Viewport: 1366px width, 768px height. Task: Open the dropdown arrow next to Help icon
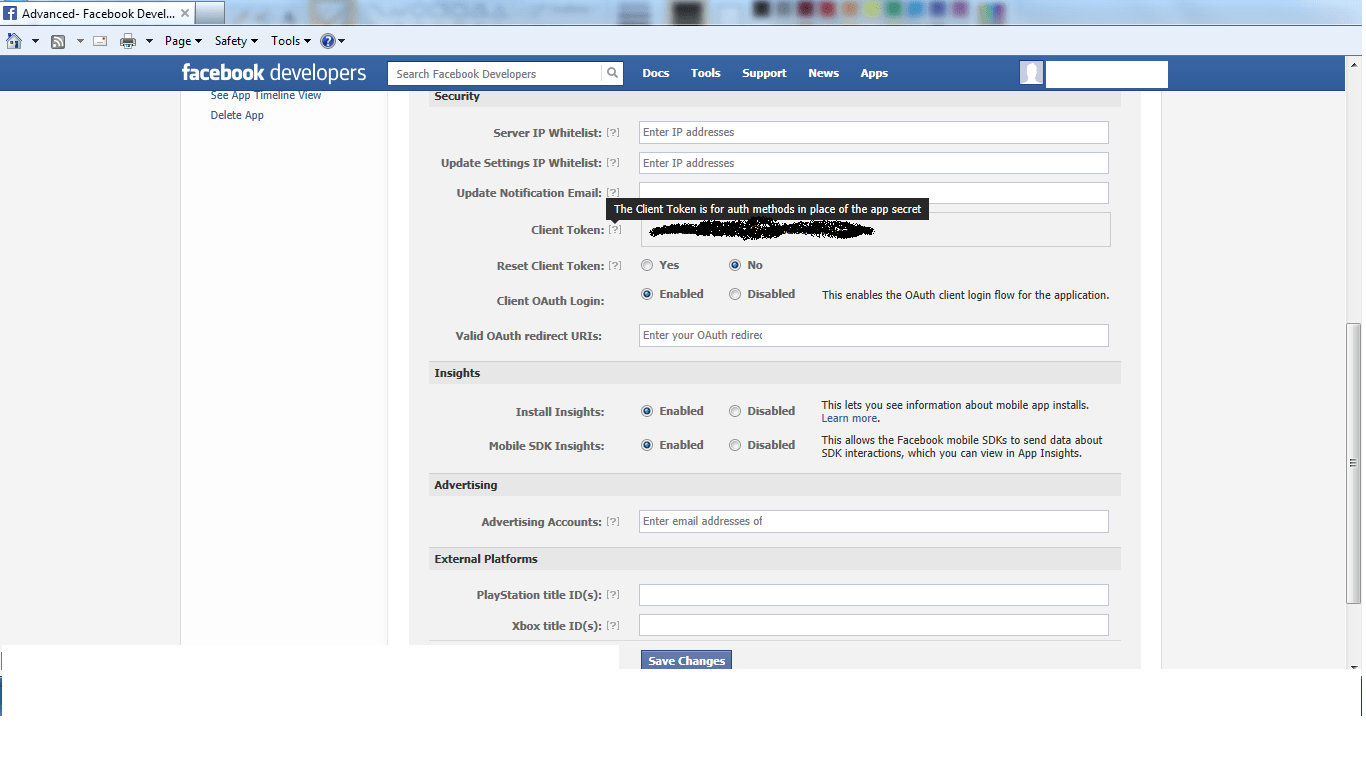click(x=341, y=41)
